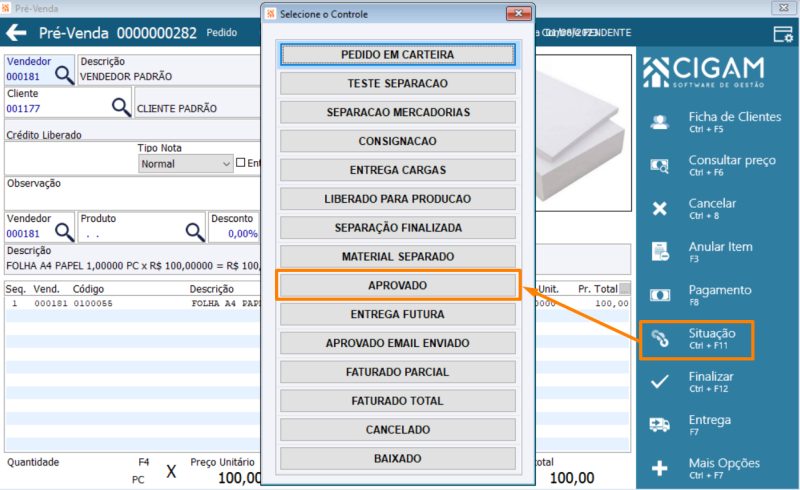Click the Vendedor column value 000181
Image resolution: width=800 pixels, height=490 pixels.
(x=51, y=303)
